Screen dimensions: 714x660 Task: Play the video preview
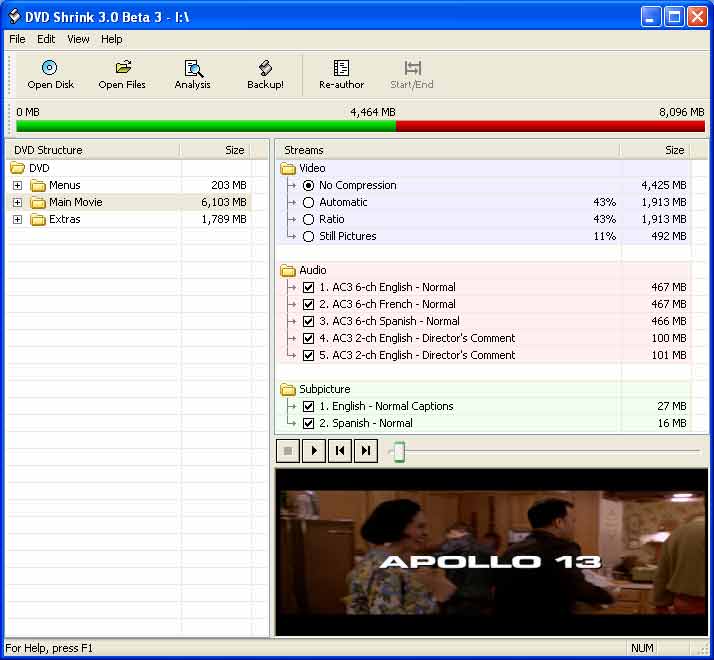tap(314, 451)
